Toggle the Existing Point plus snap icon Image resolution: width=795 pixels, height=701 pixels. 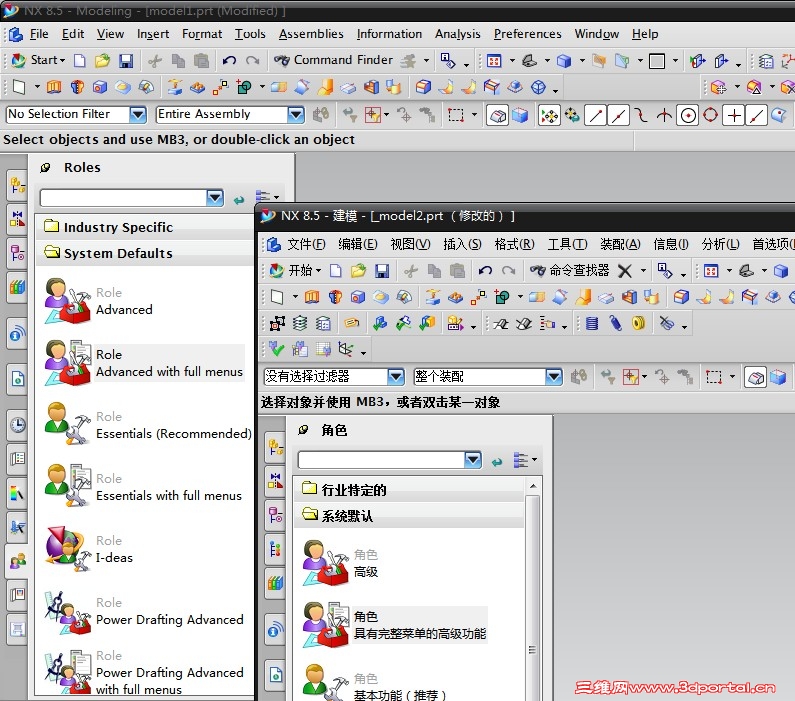click(734, 116)
